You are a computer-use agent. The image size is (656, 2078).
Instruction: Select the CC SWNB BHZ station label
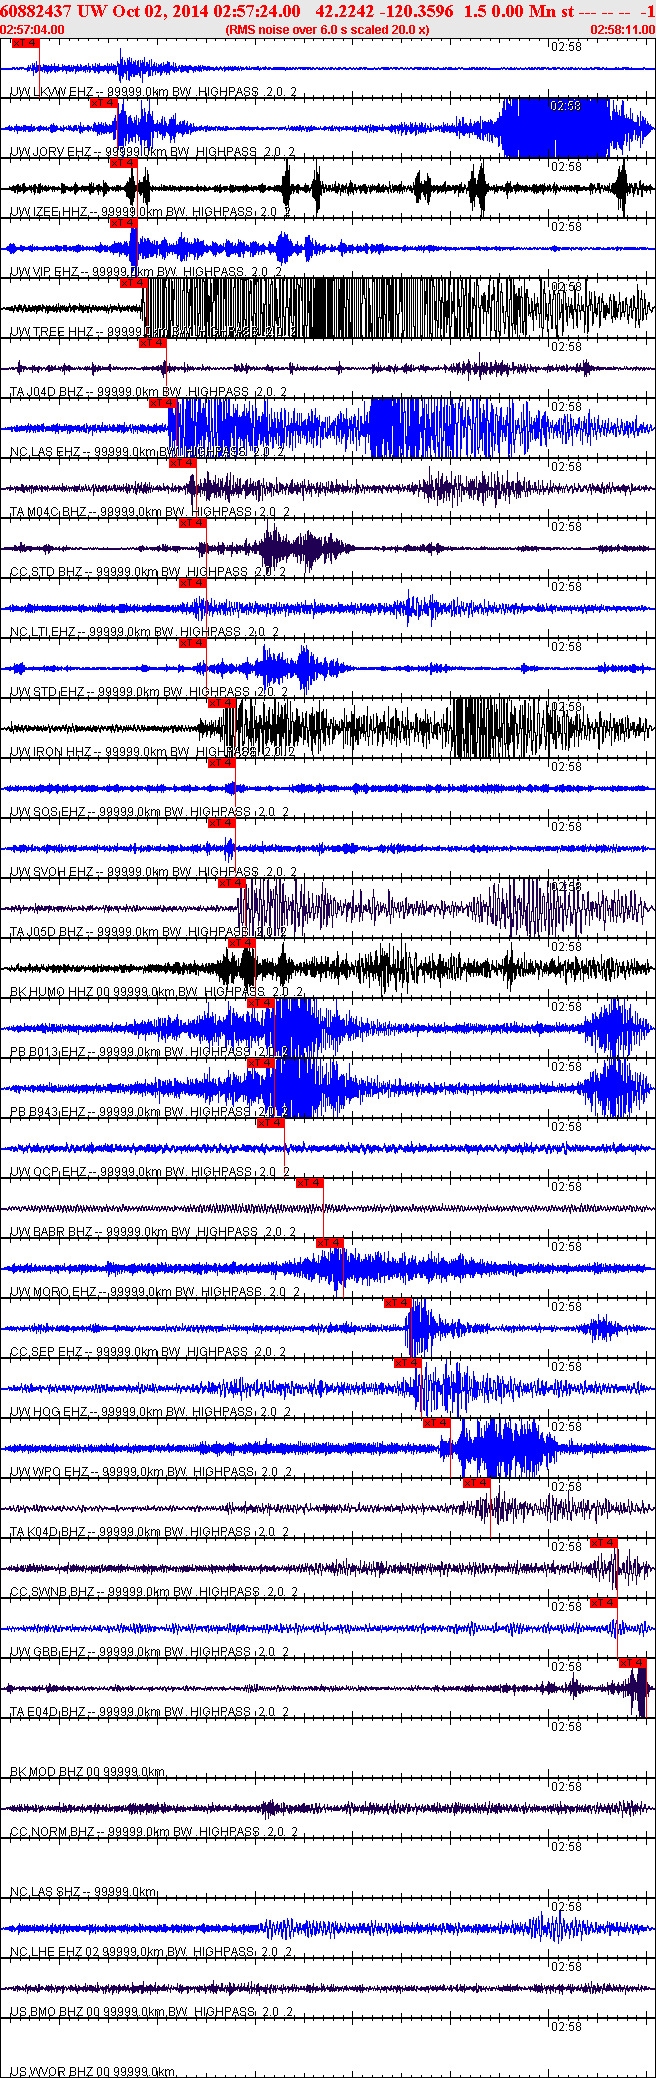pos(153,1592)
